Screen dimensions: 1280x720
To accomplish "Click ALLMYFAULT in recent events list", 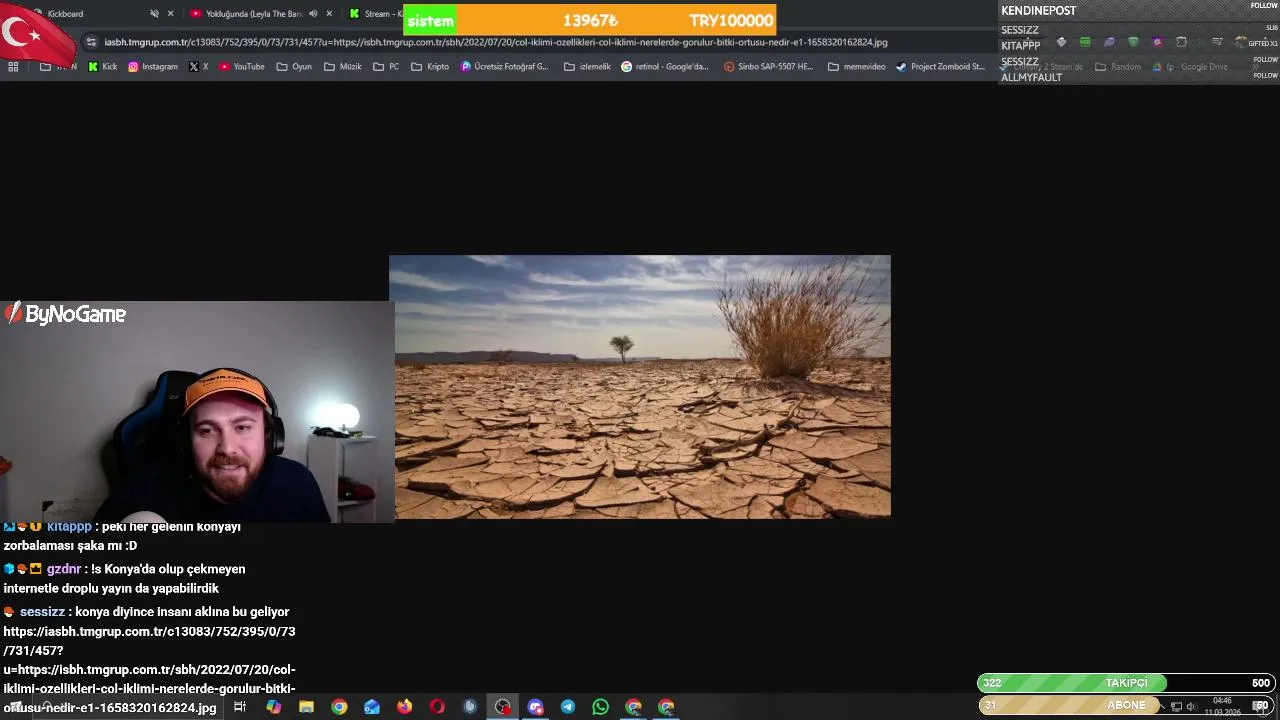I will click(1031, 78).
